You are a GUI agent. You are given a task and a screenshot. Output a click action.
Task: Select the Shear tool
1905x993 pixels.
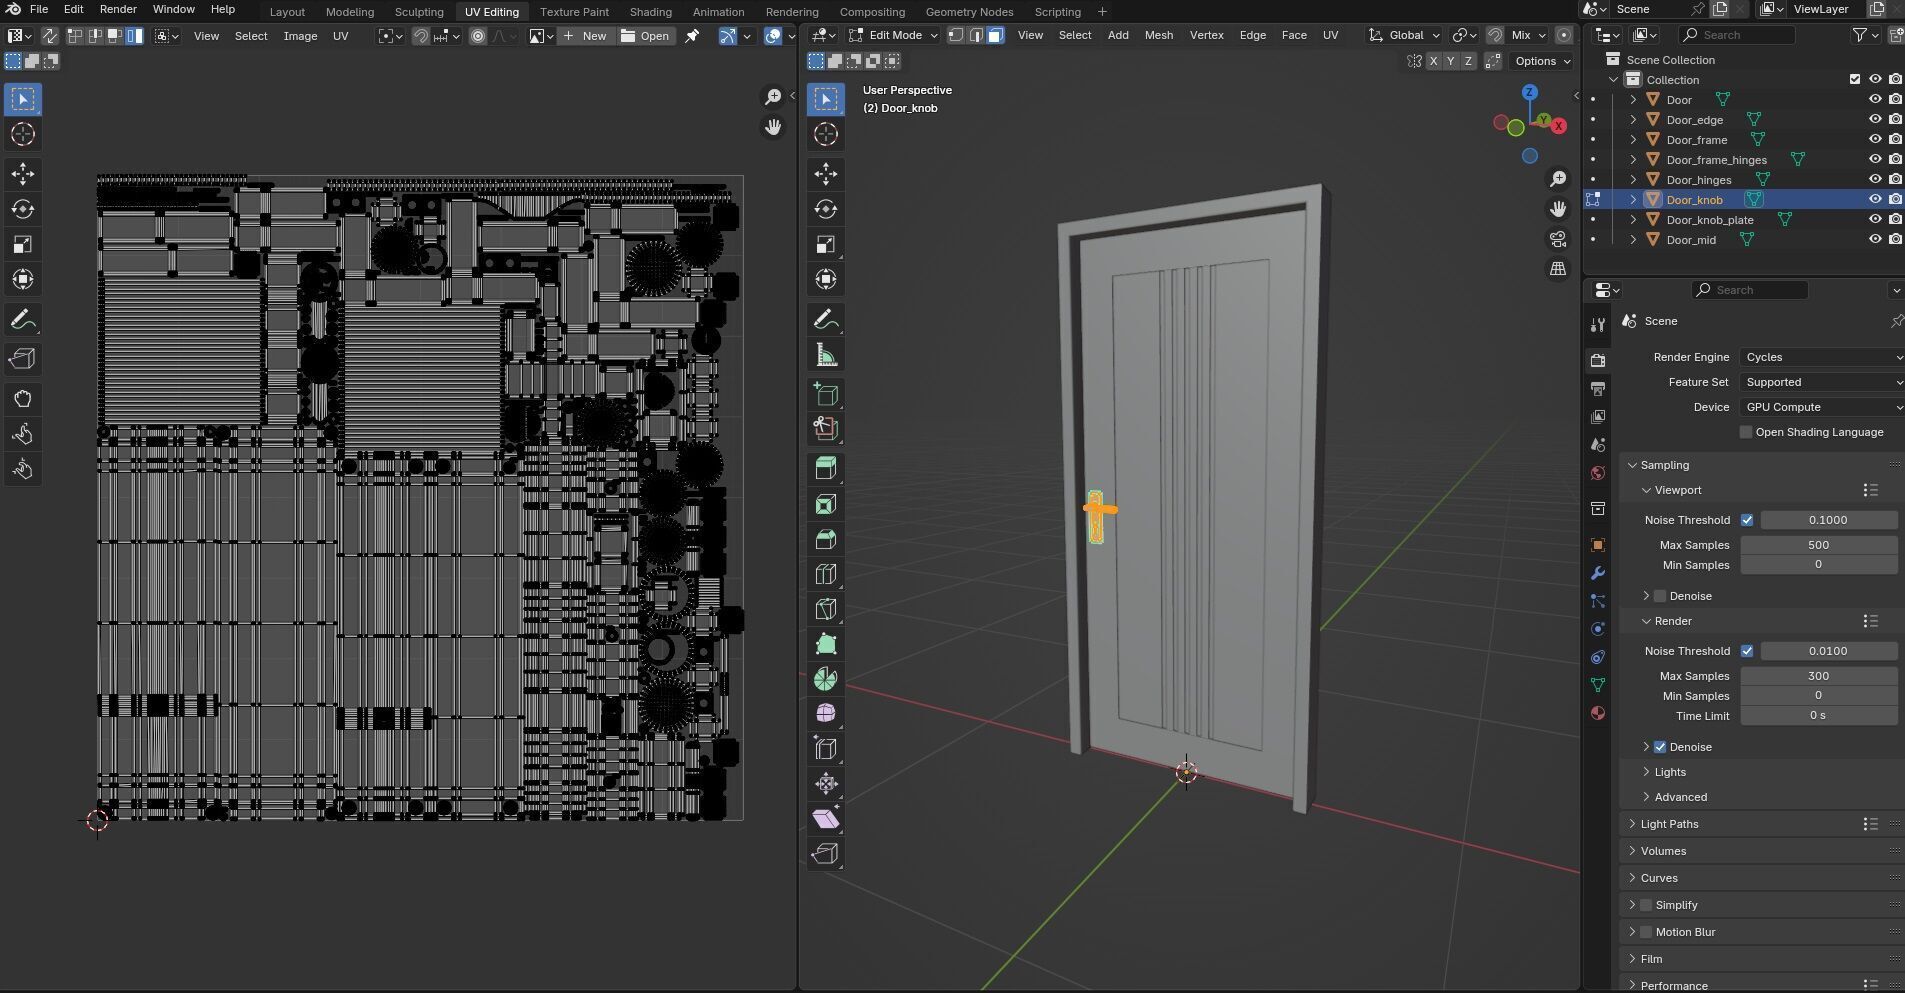pos(826,819)
